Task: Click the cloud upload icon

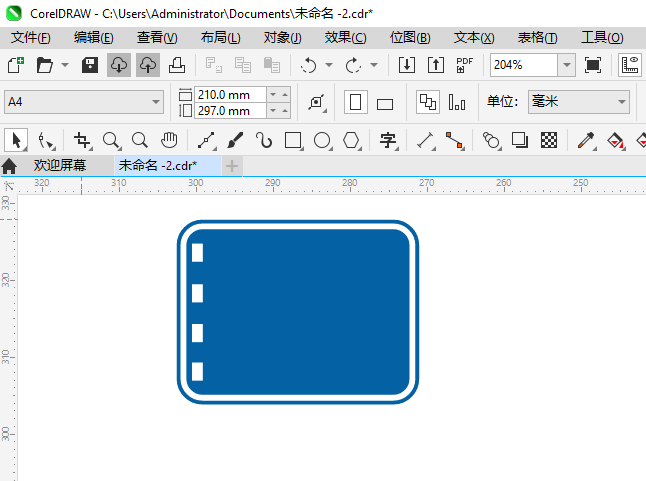Action: point(148,65)
